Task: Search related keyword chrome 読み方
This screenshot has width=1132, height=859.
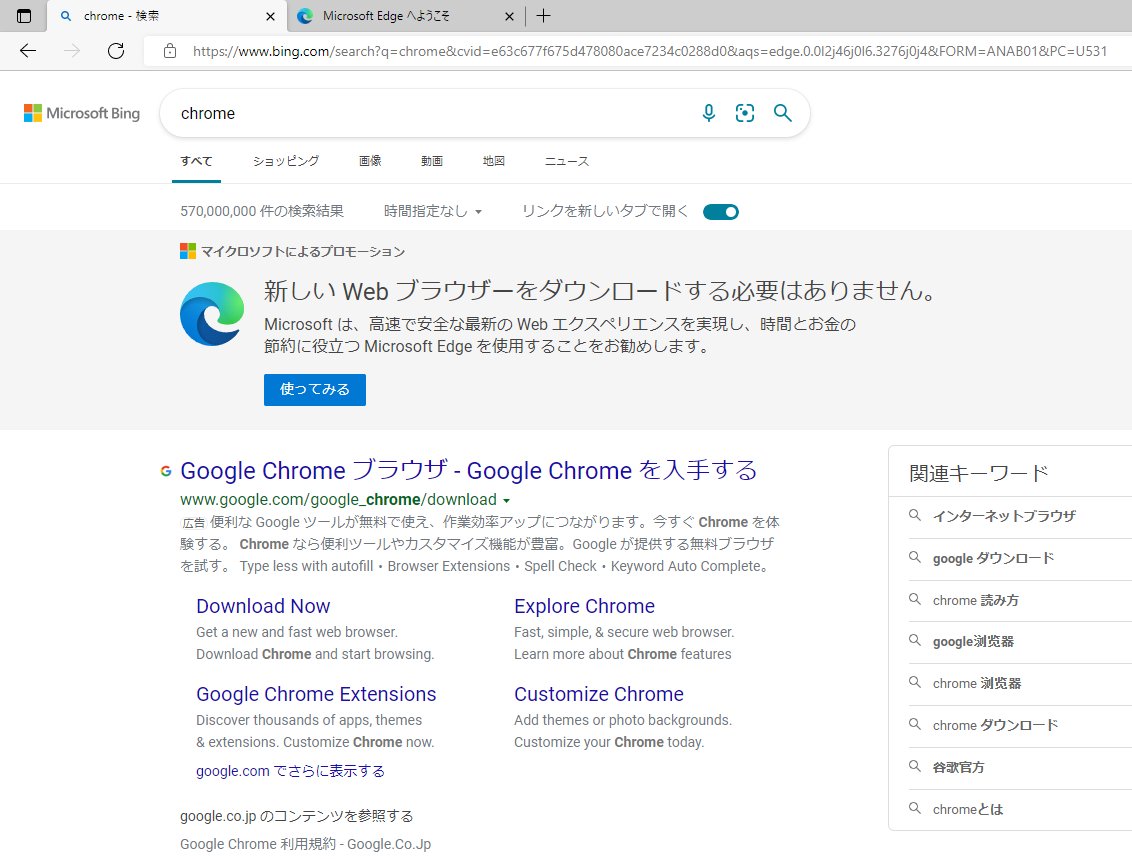Action: pos(975,600)
